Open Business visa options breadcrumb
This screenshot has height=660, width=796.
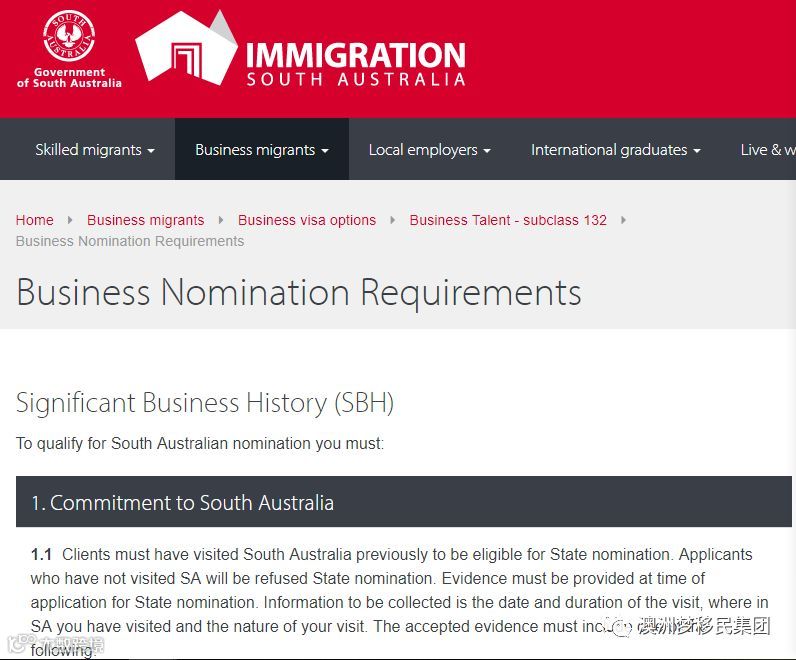pyautogui.click(x=307, y=220)
